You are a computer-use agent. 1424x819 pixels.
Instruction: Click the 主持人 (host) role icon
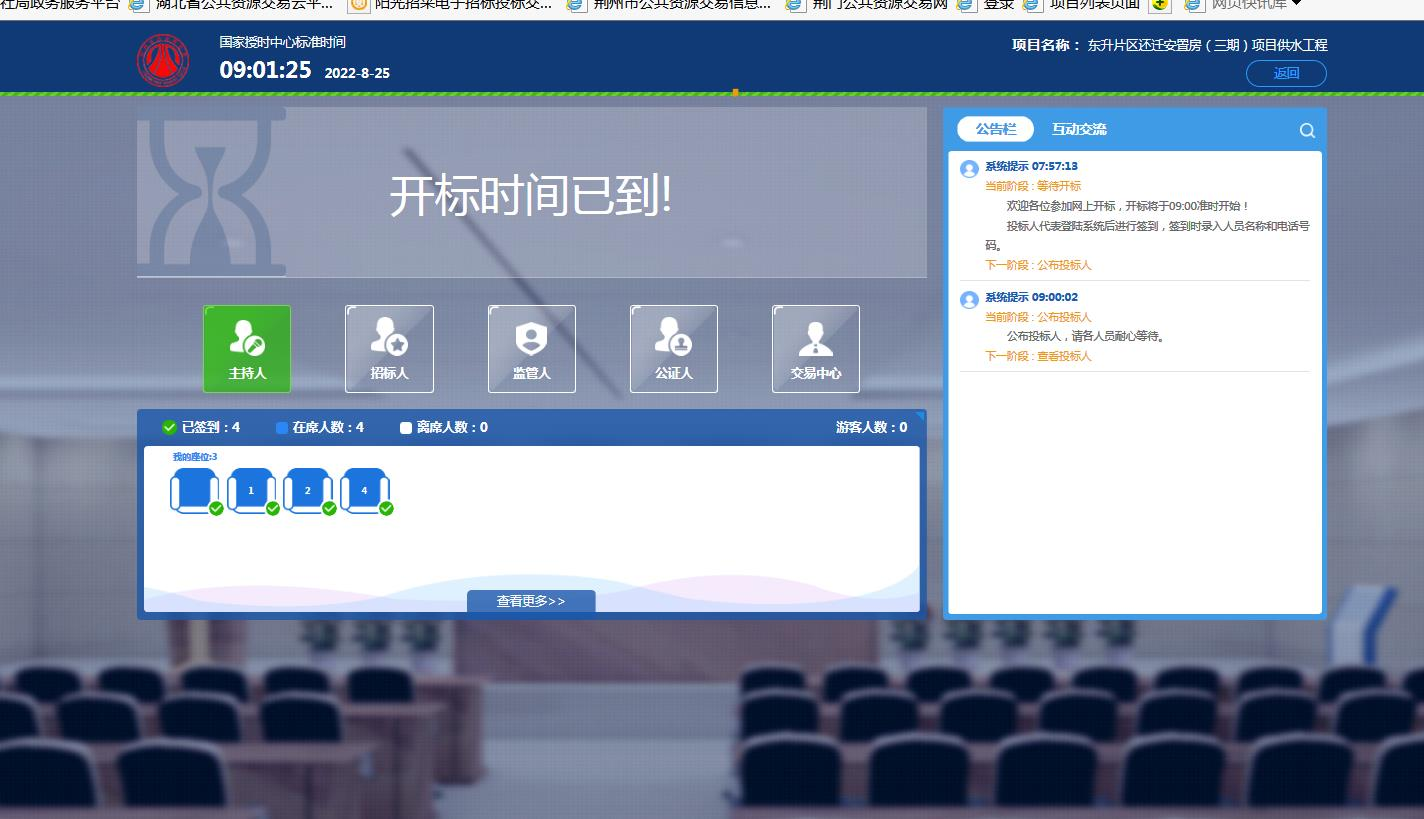tap(247, 348)
